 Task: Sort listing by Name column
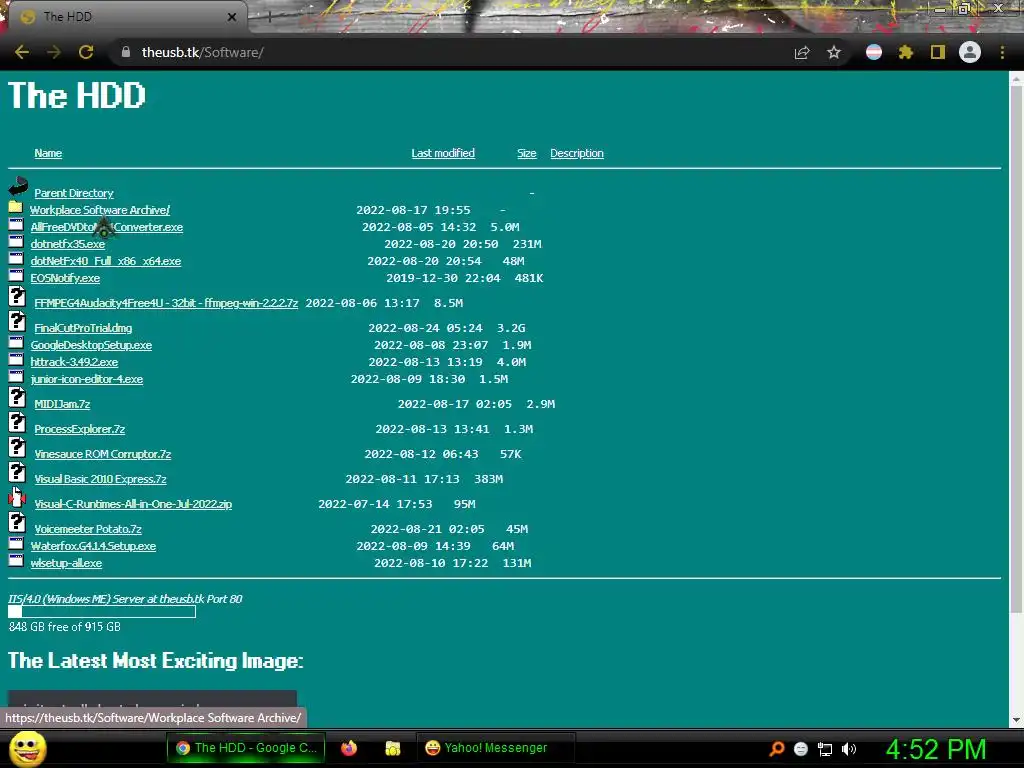[48, 153]
